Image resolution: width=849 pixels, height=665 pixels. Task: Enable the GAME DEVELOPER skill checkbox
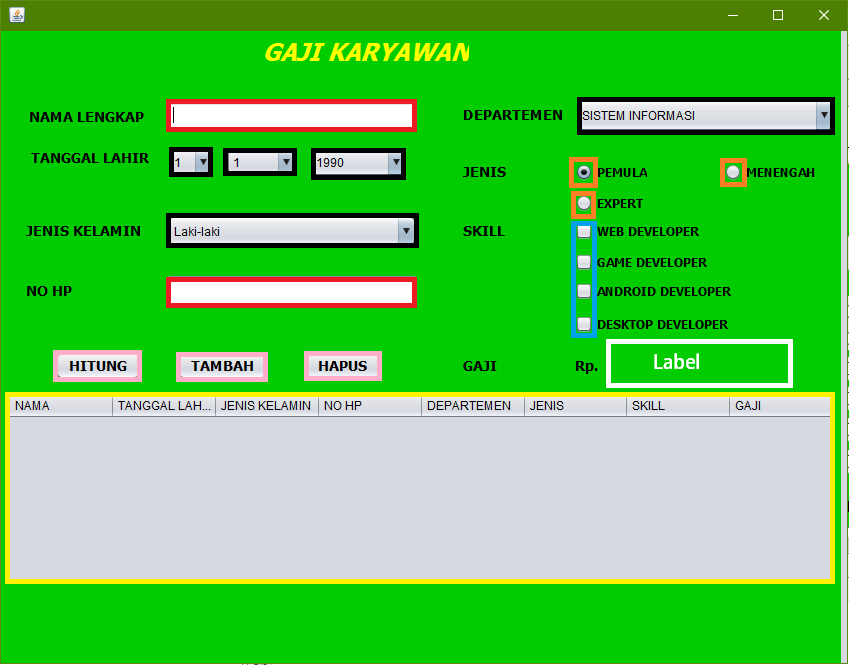click(x=584, y=262)
